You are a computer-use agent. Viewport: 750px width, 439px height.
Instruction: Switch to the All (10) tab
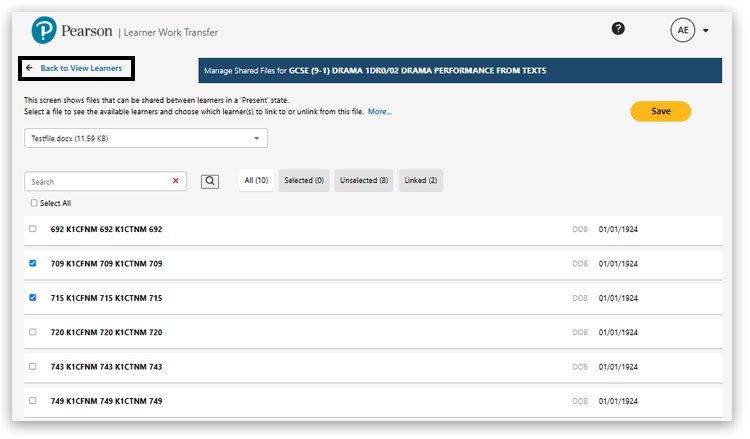pyautogui.click(x=256, y=181)
